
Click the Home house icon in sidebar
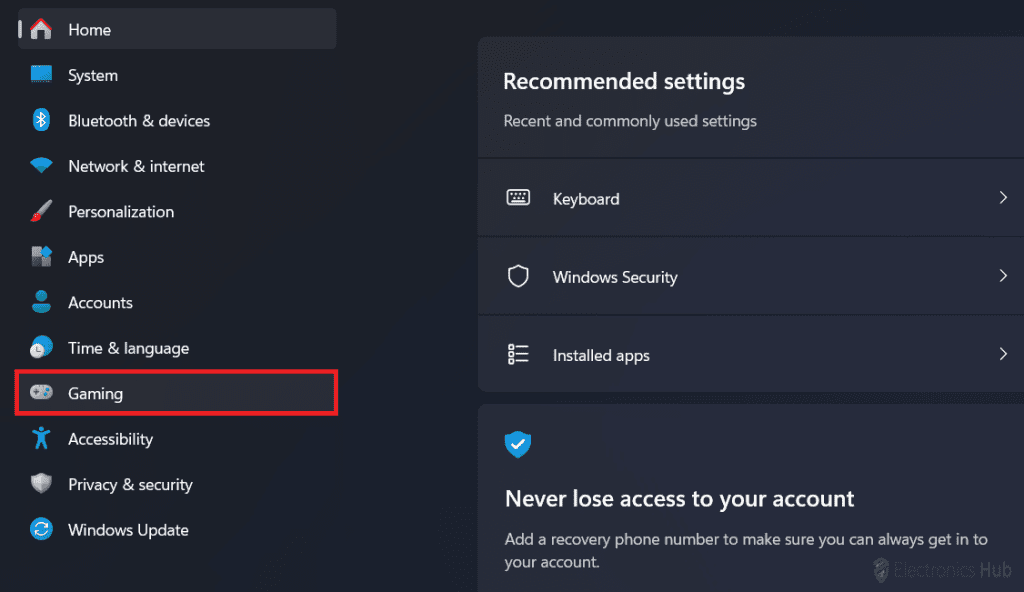[41, 30]
